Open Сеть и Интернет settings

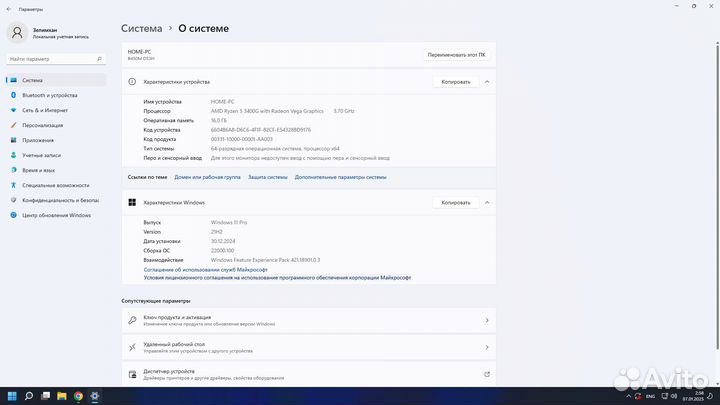45,110
